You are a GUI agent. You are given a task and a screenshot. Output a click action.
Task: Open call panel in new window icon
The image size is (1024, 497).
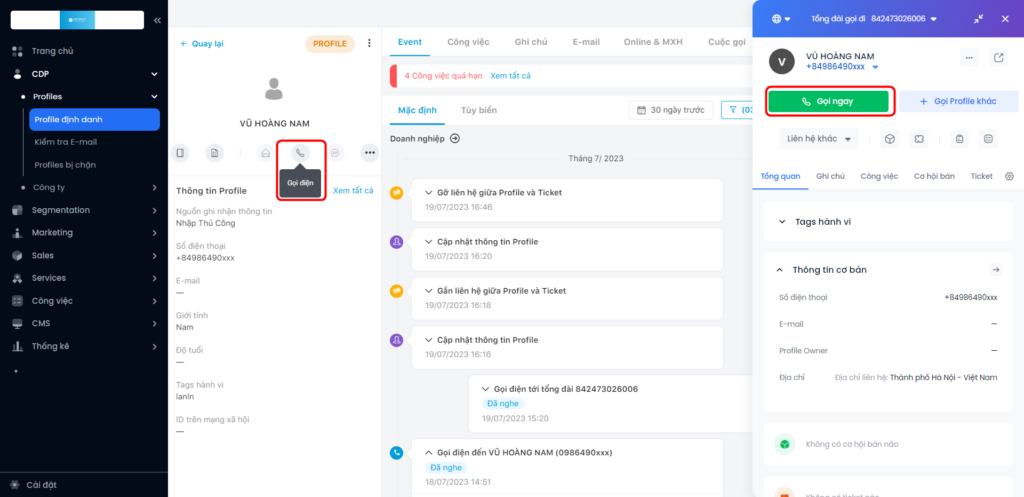(x=998, y=58)
